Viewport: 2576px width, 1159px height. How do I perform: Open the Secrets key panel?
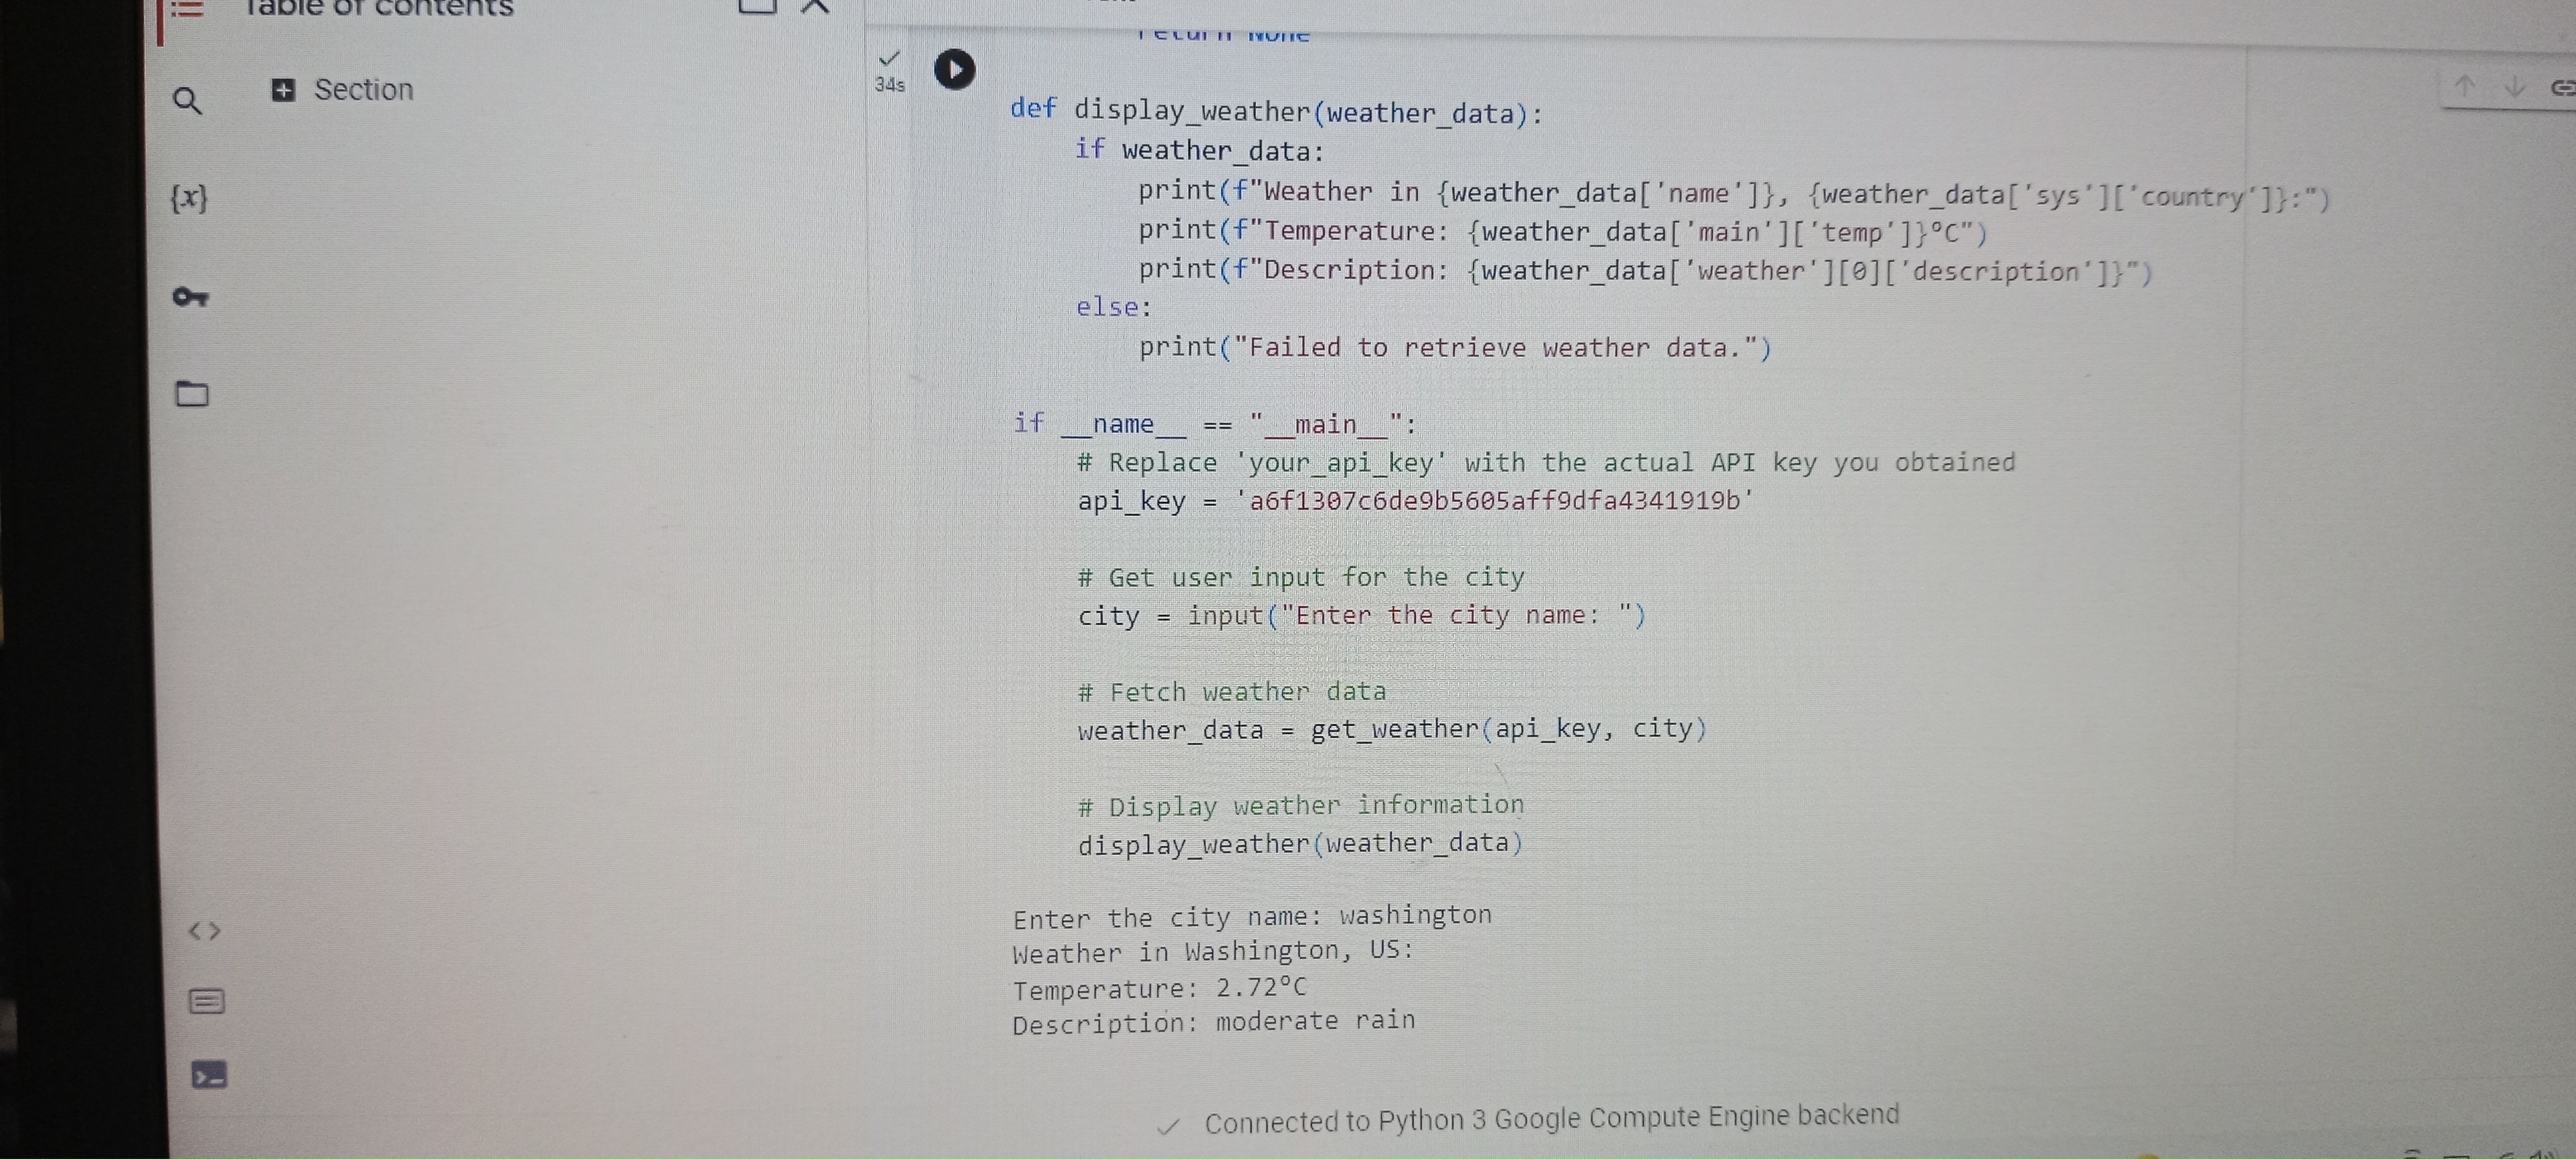tap(189, 297)
